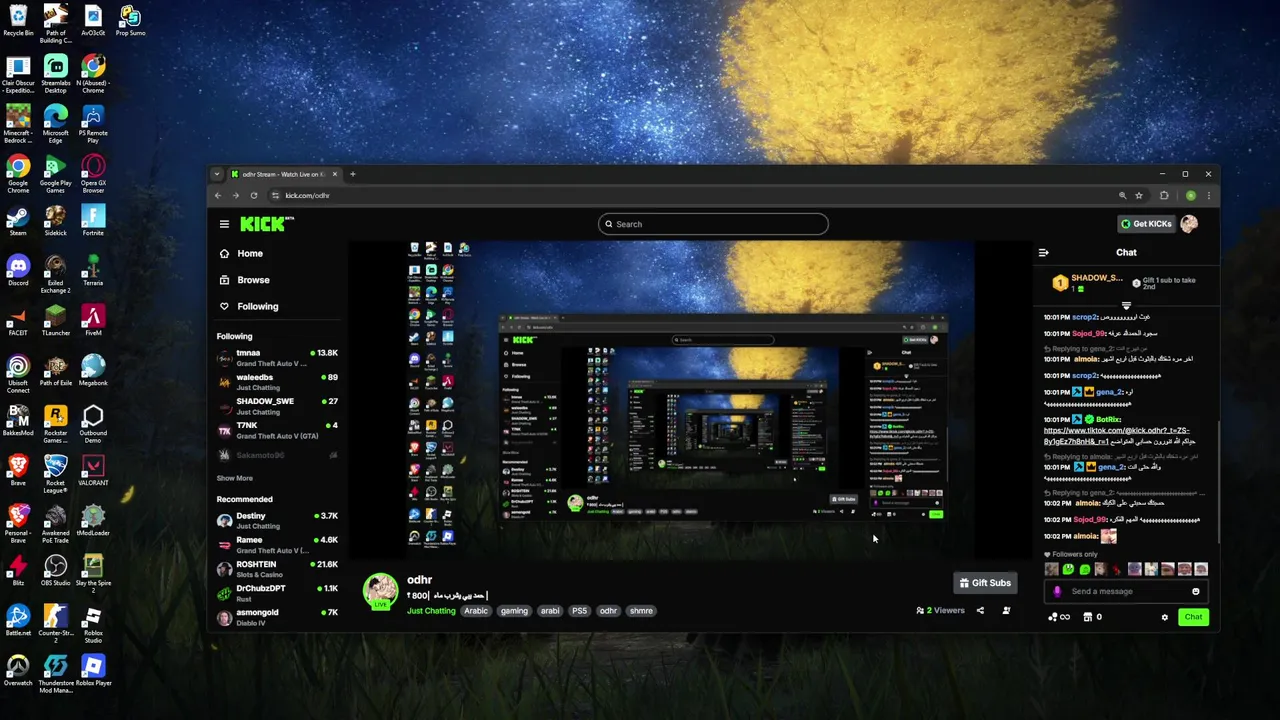Open DrChubzDPT recommended channel
Screen dimensions: 1280x720
pos(278,593)
